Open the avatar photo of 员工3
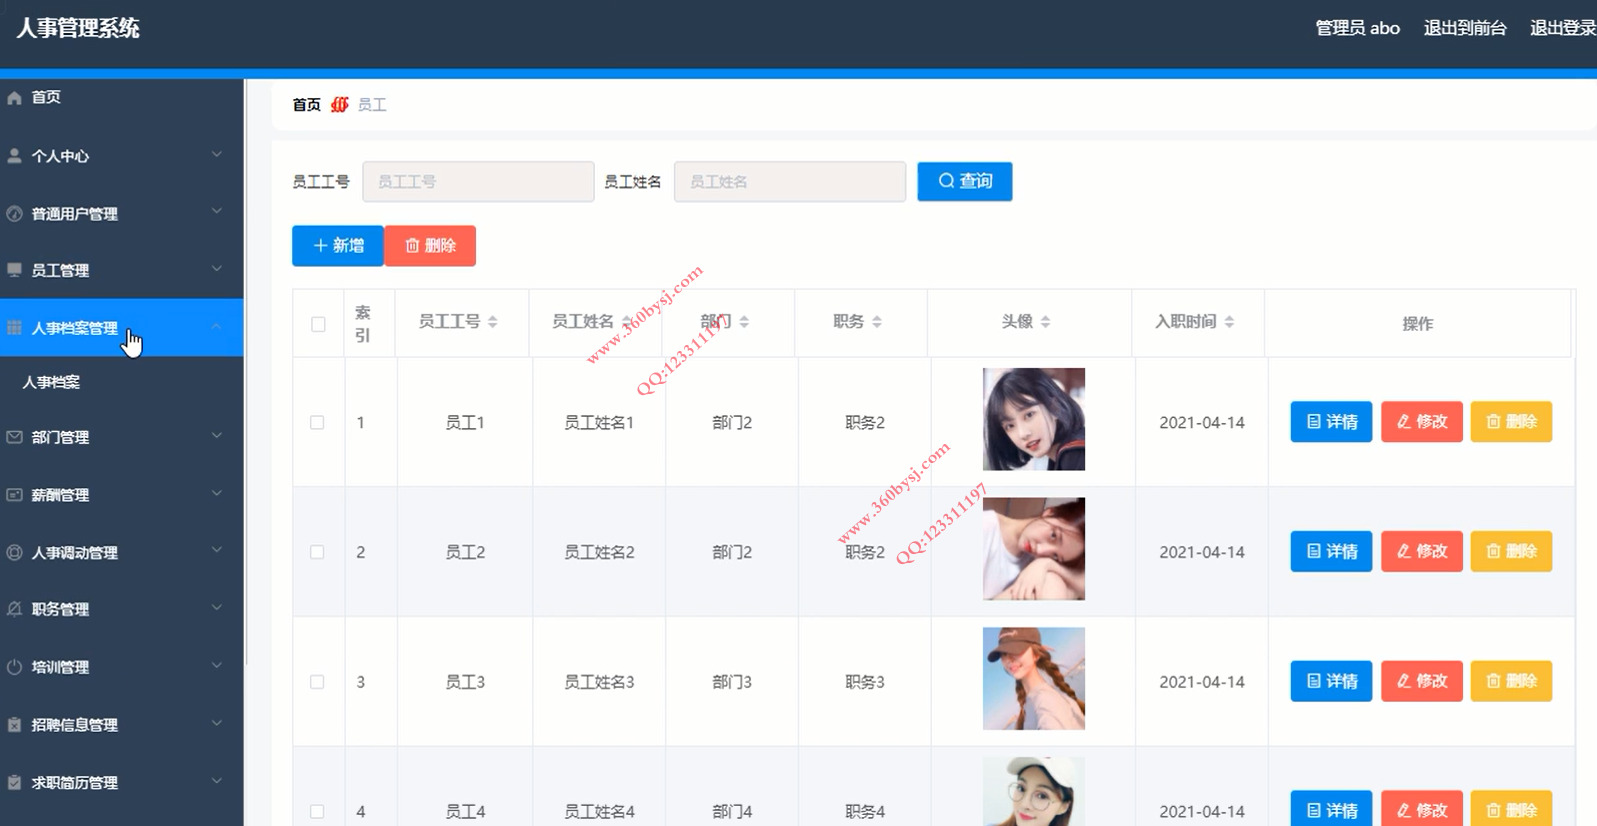This screenshot has width=1597, height=826. pos(1034,679)
